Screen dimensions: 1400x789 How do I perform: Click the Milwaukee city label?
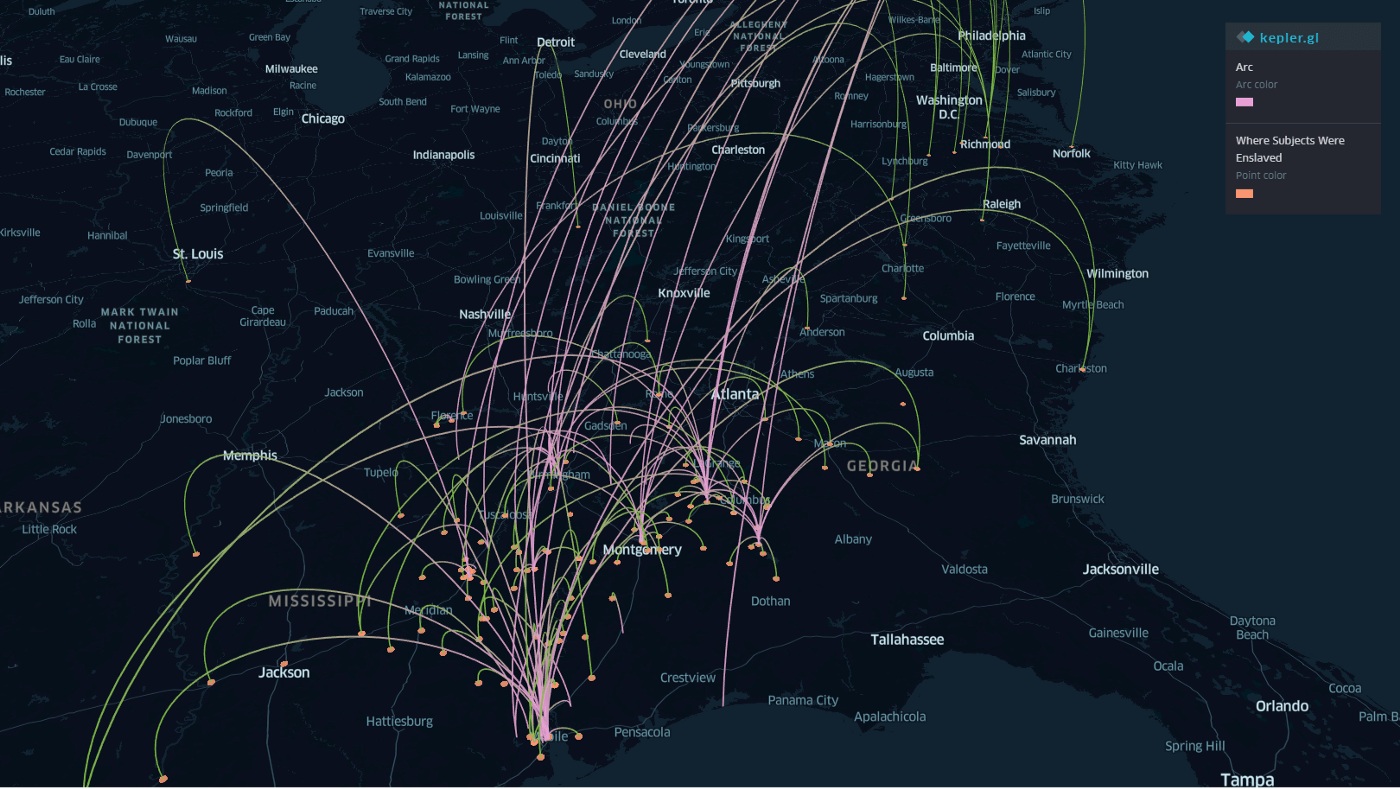click(291, 69)
